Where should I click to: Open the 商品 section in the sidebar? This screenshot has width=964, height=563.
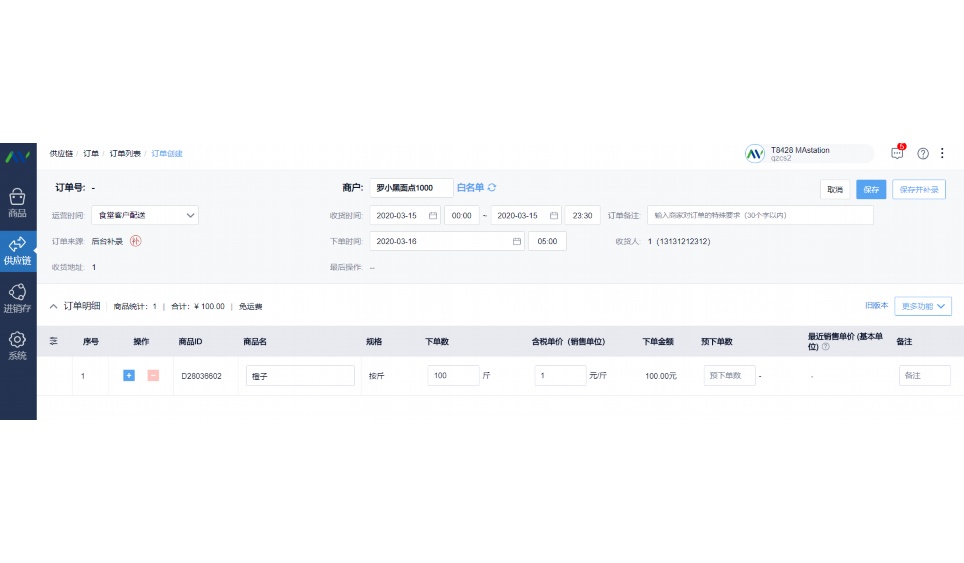pos(17,202)
